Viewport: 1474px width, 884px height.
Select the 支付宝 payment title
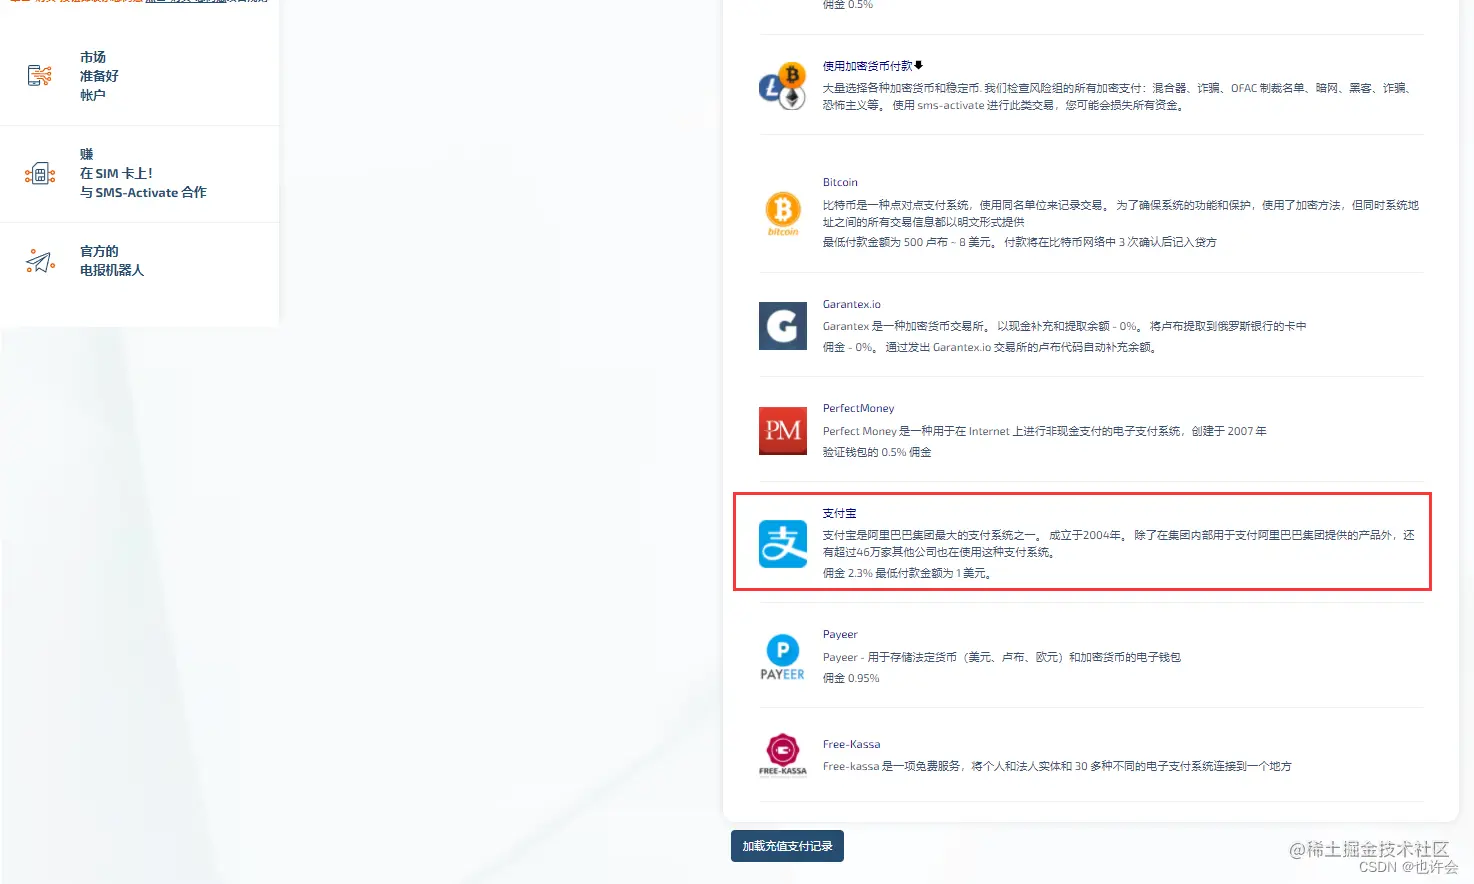click(839, 513)
